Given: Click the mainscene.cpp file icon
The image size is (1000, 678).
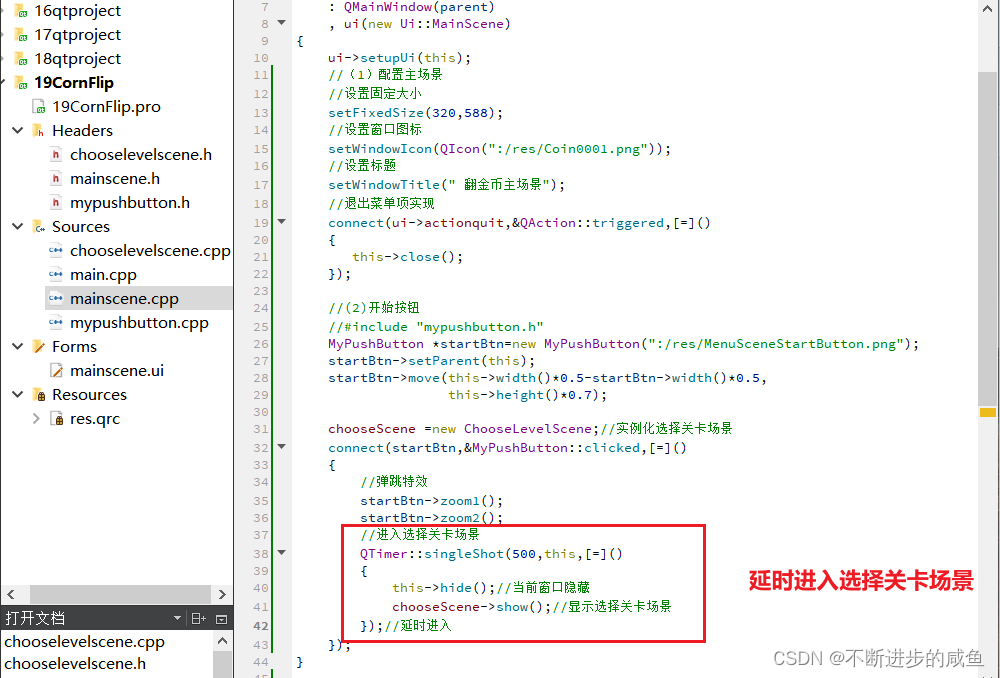Looking at the screenshot, I should tap(56, 298).
